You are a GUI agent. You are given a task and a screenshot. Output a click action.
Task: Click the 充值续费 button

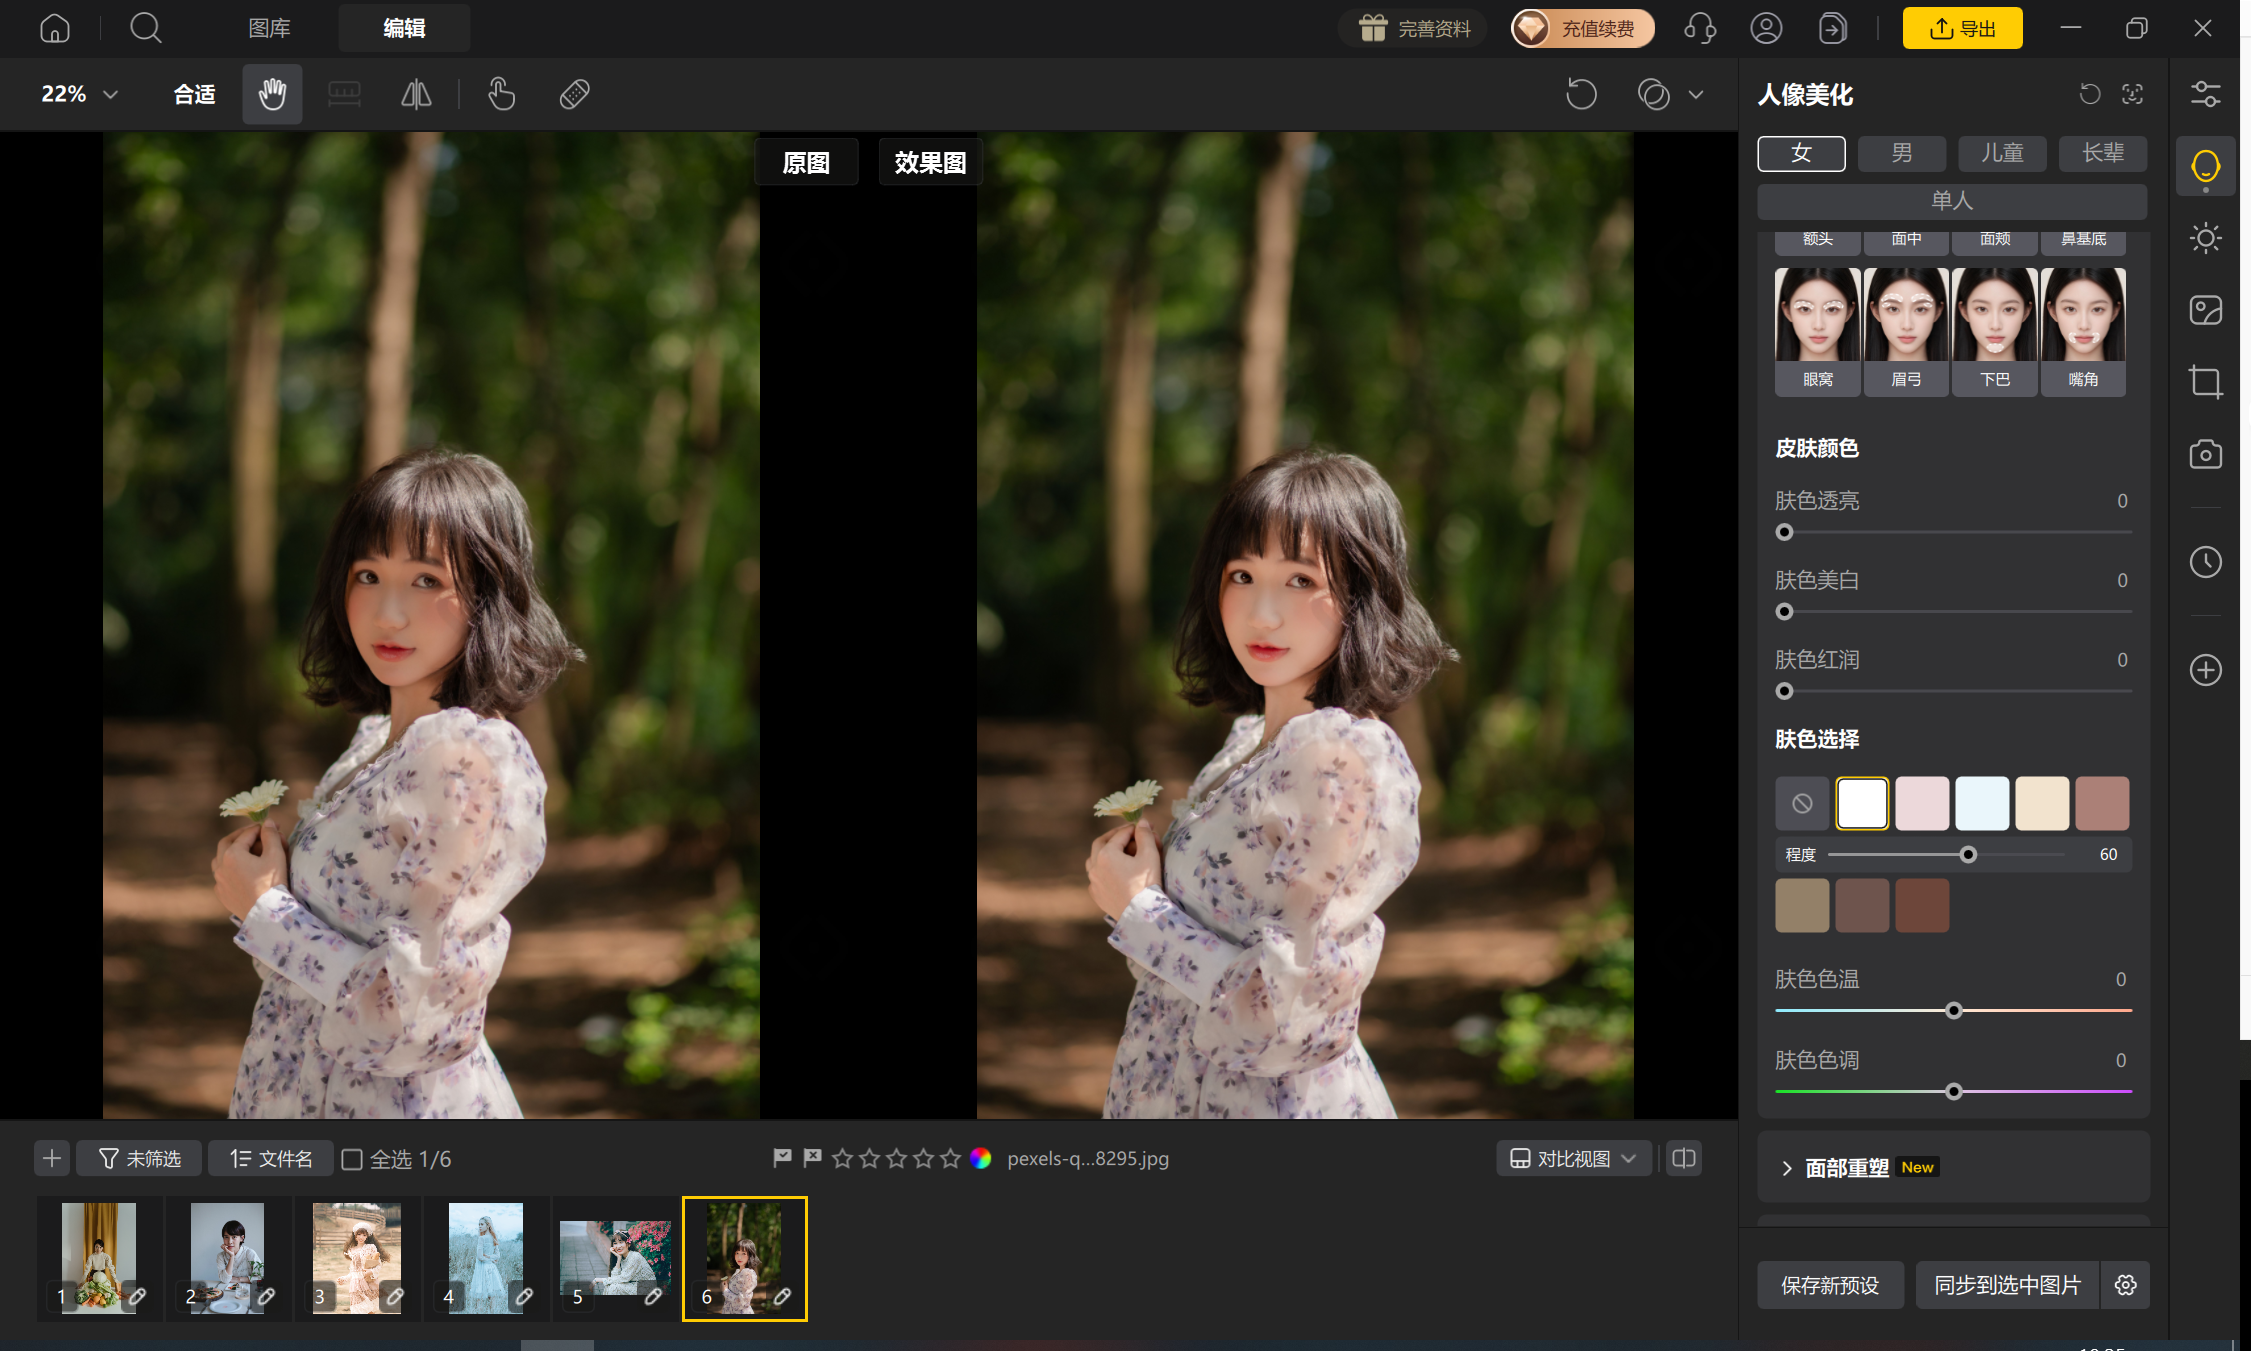tap(1582, 28)
